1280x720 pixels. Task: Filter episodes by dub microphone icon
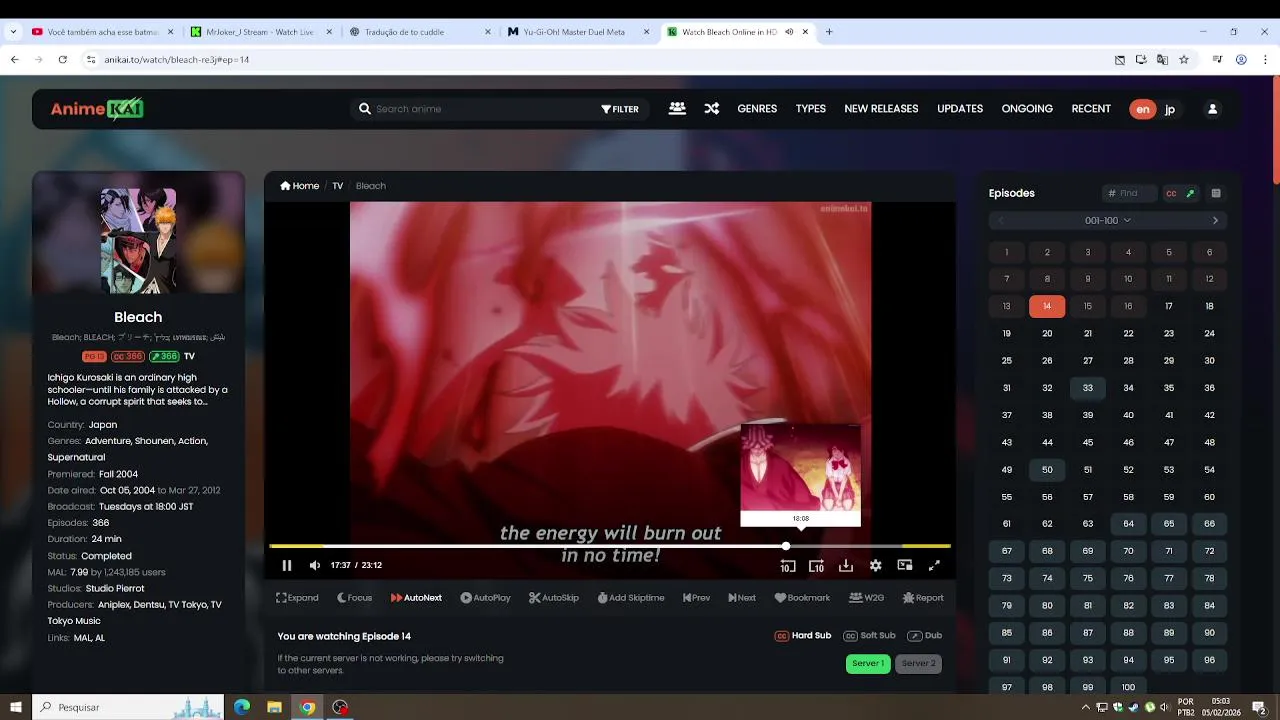pyautogui.click(x=1190, y=193)
